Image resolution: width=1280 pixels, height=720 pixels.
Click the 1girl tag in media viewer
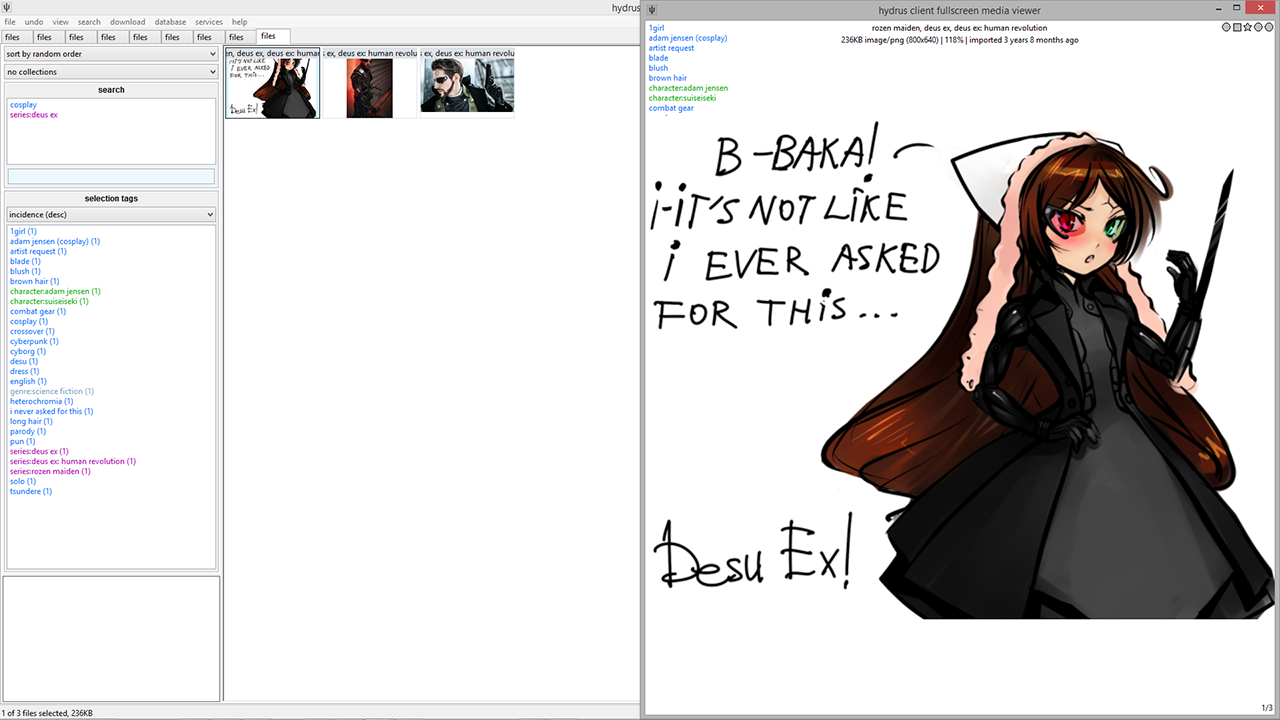coord(656,28)
